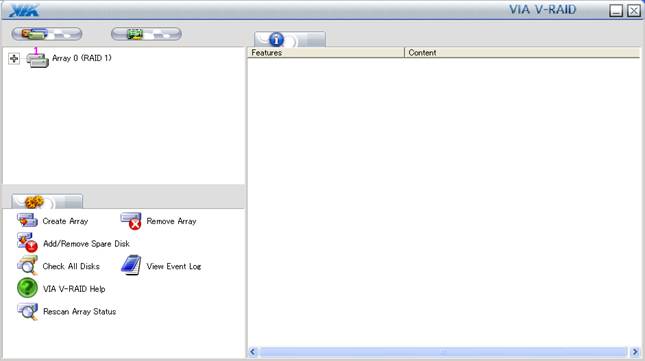Screen dimensions: 645x361
Task: Select Array 0 (RAID 1) entry
Action: 81,58
